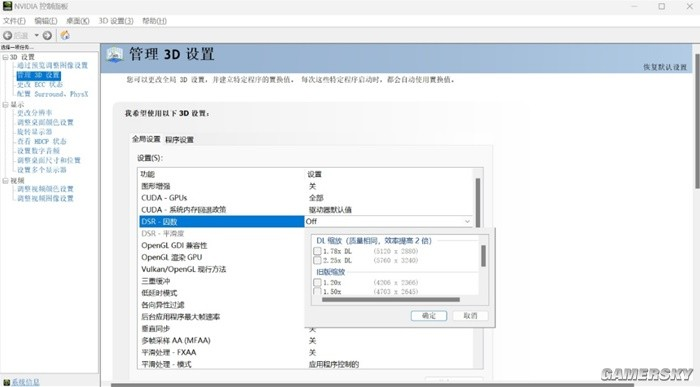Open the DSR factor Off dropdown

388,221
